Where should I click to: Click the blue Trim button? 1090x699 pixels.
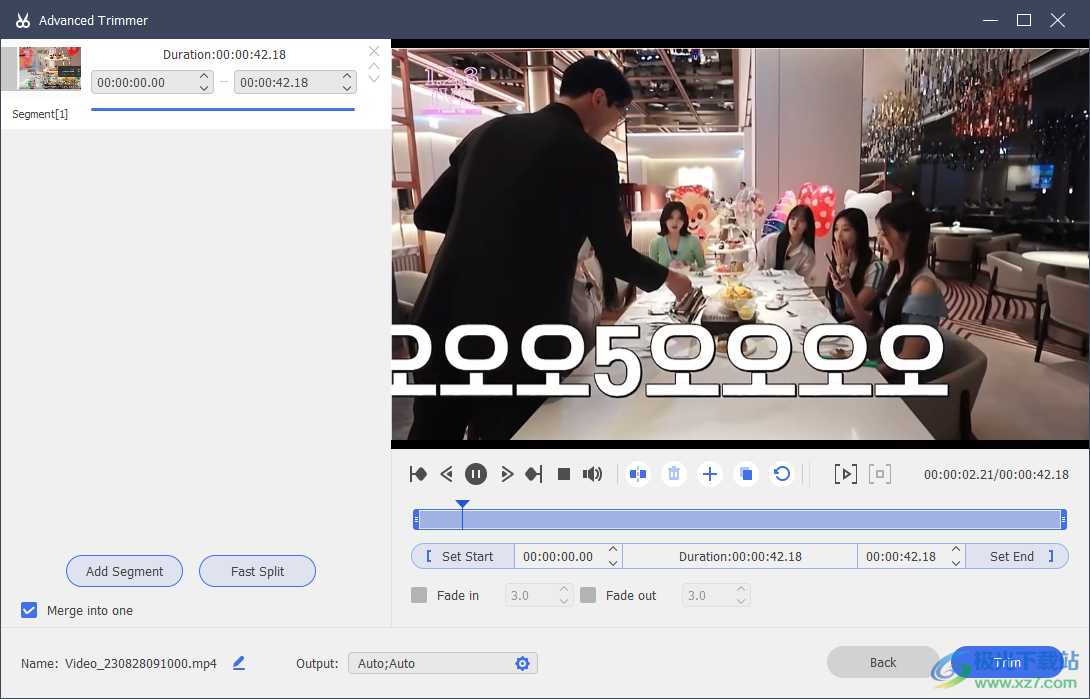1007,663
